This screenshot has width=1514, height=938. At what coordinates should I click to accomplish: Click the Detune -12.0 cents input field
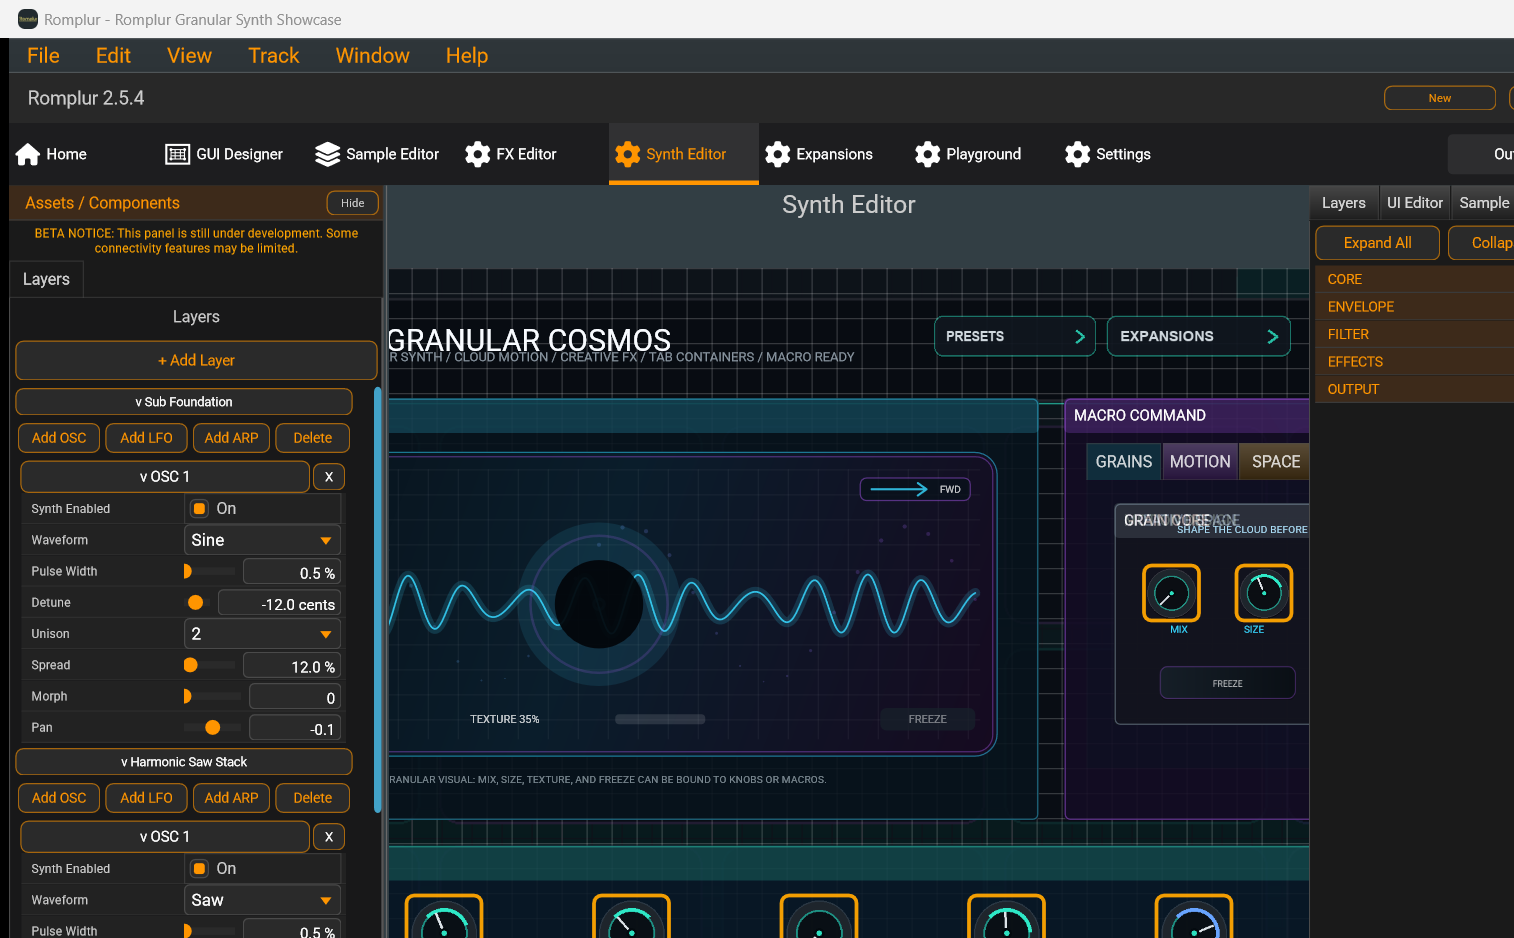coord(280,604)
